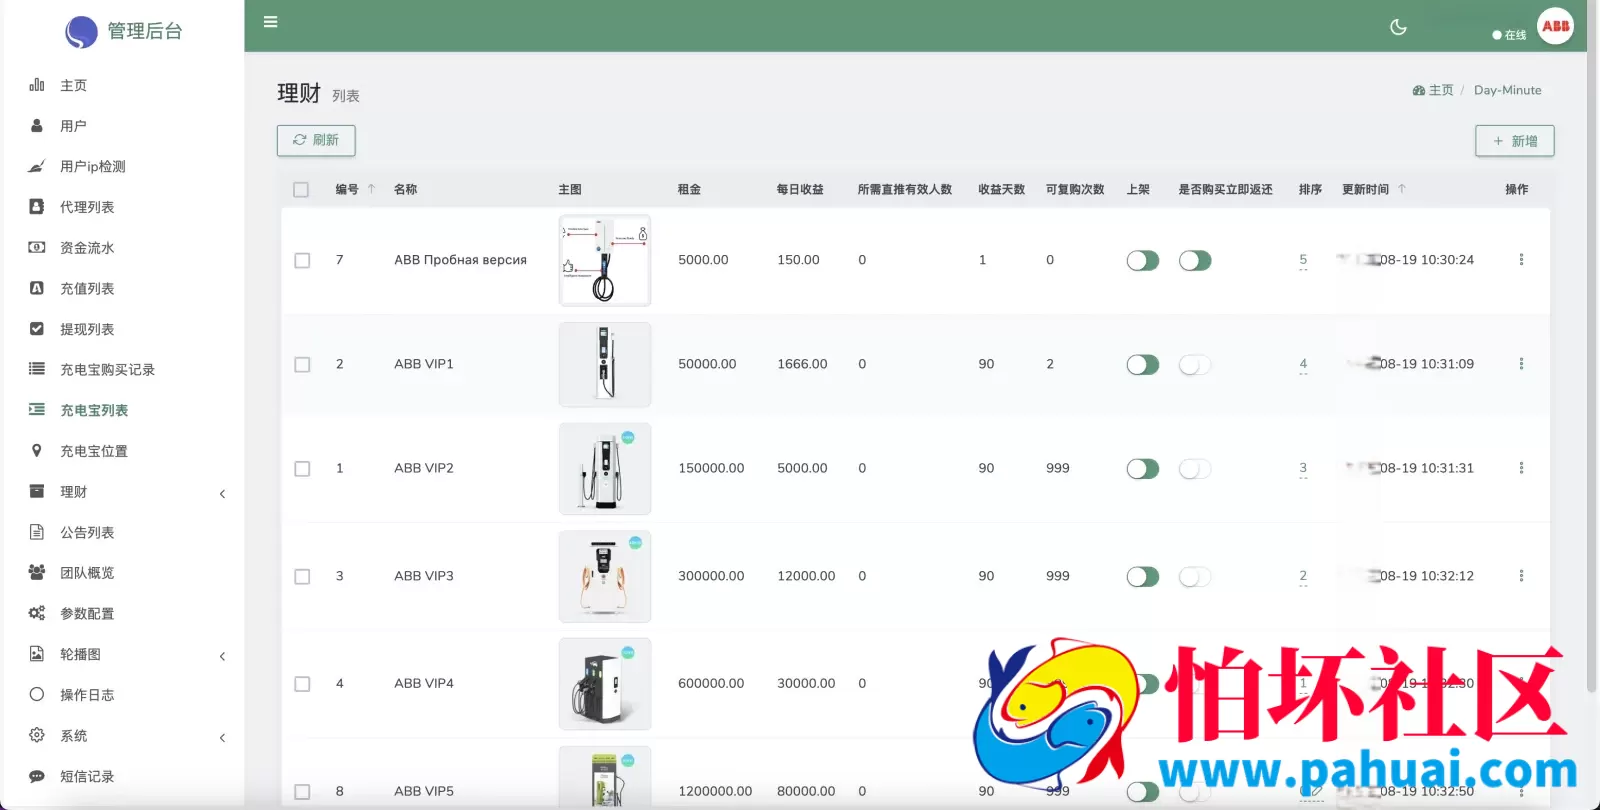Sort by 编号 column arrow
Image resolution: width=1600 pixels, height=810 pixels.
[x=371, y=189]
